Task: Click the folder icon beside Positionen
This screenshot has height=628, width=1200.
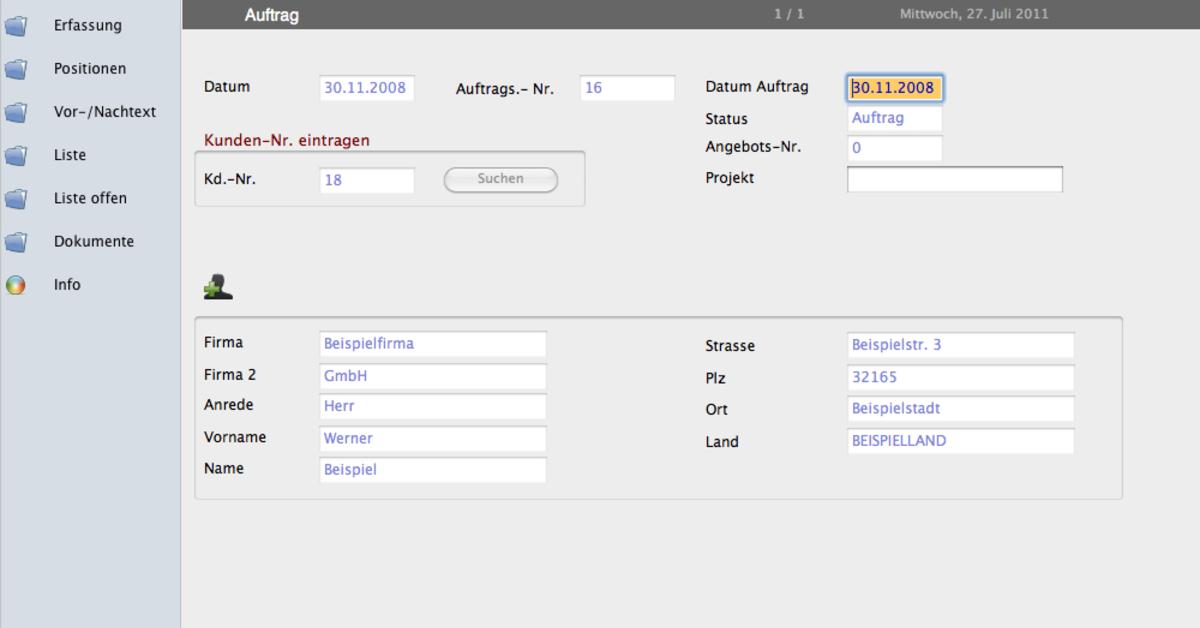Action: [15, 69]
